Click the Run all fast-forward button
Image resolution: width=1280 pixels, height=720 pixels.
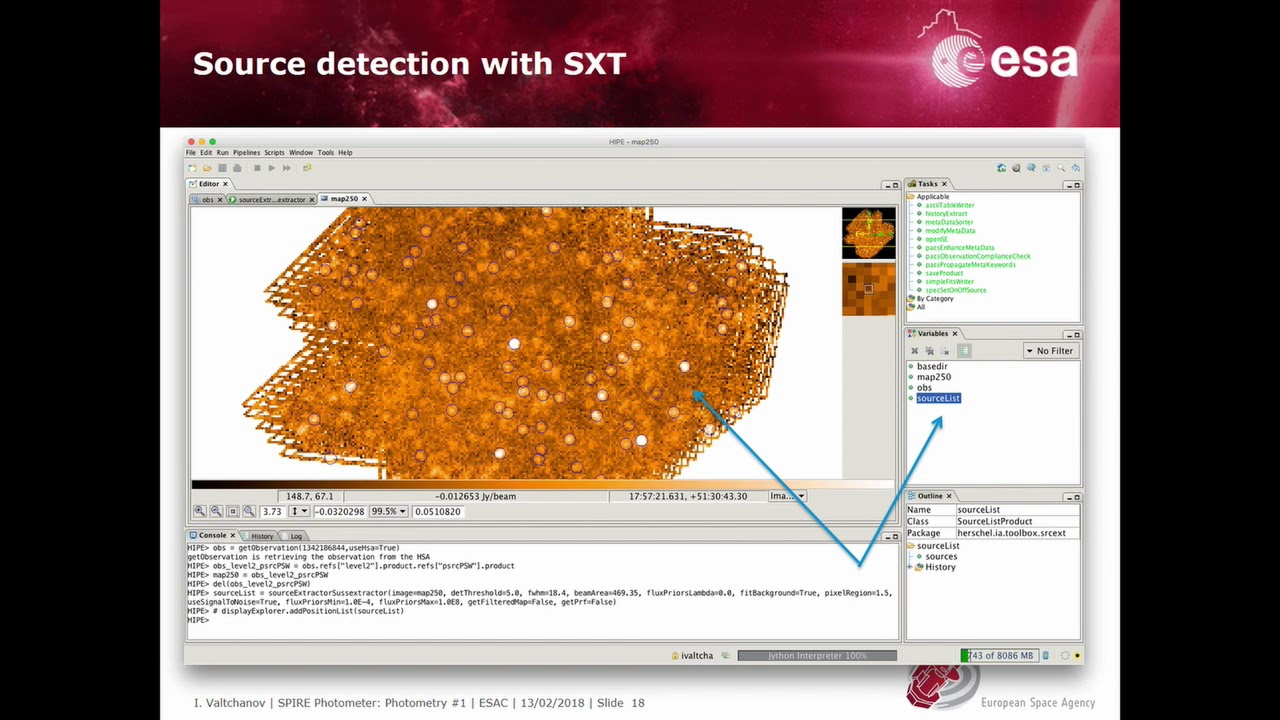286,168
